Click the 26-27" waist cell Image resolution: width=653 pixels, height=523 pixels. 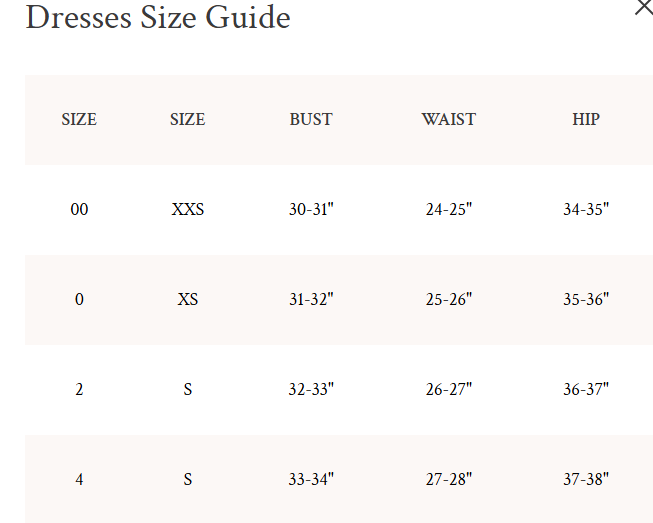(x=448, y=389)
